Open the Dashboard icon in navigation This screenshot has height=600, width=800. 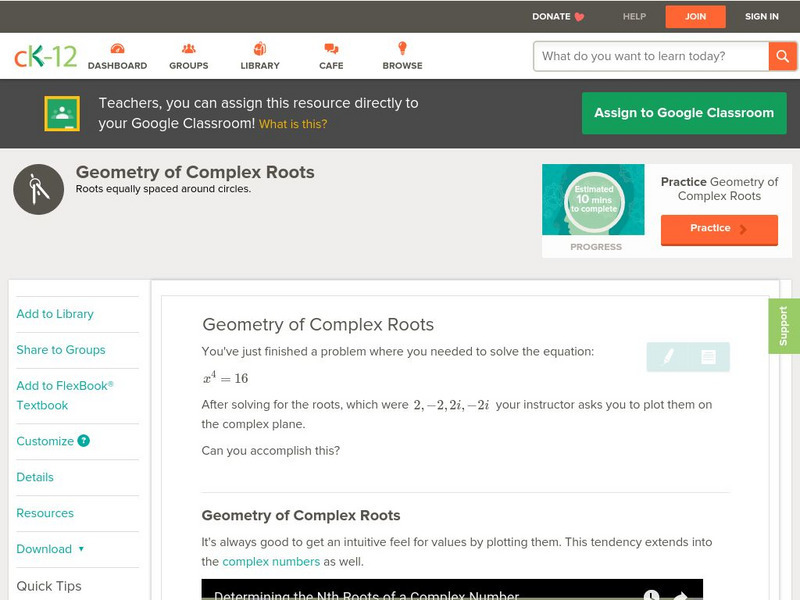click(117, 49)
